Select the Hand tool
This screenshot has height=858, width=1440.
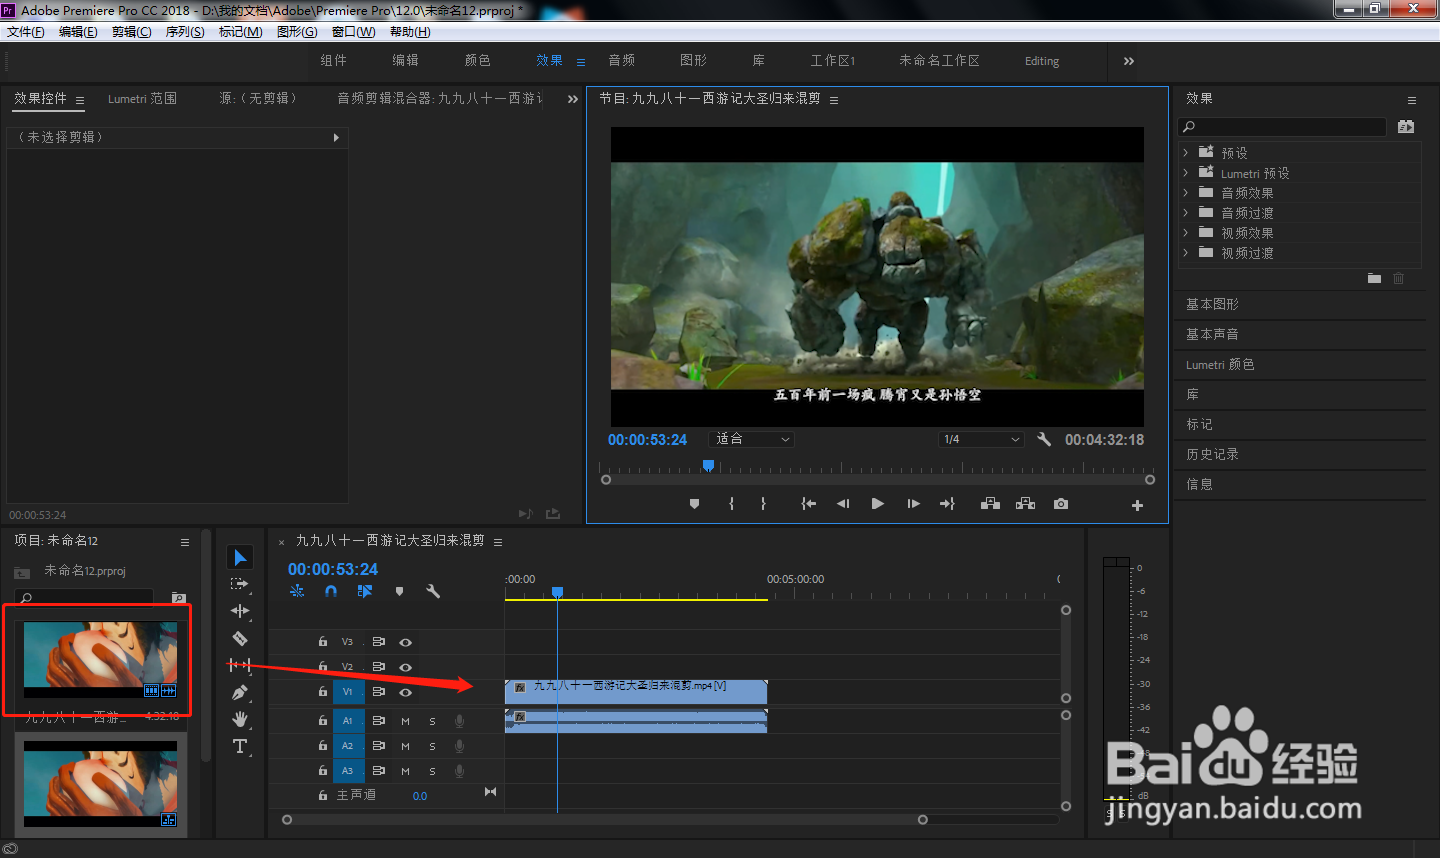click(240, 719)
